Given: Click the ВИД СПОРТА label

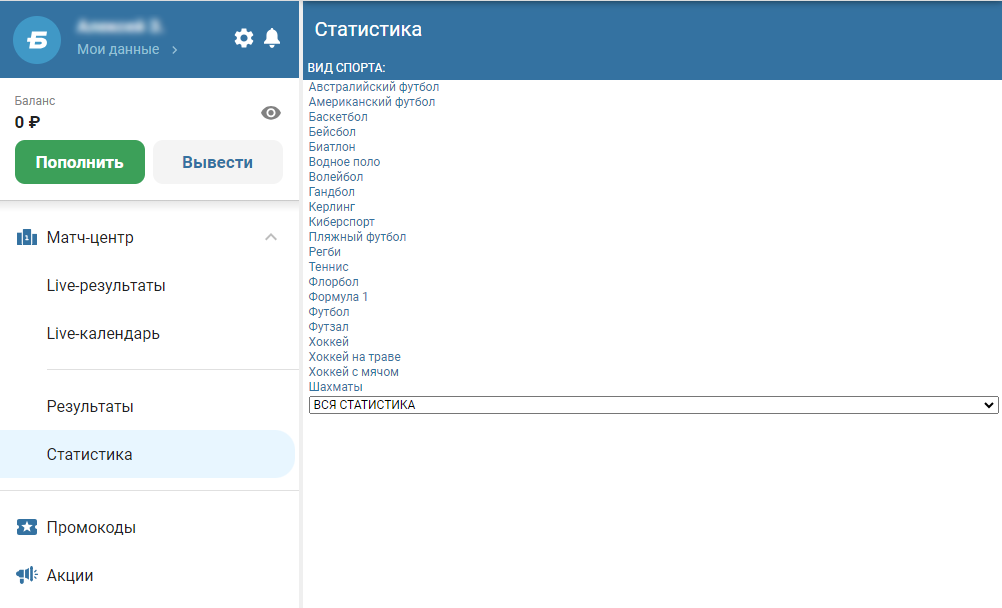Looking at the screenshot, I should [346, 68].
